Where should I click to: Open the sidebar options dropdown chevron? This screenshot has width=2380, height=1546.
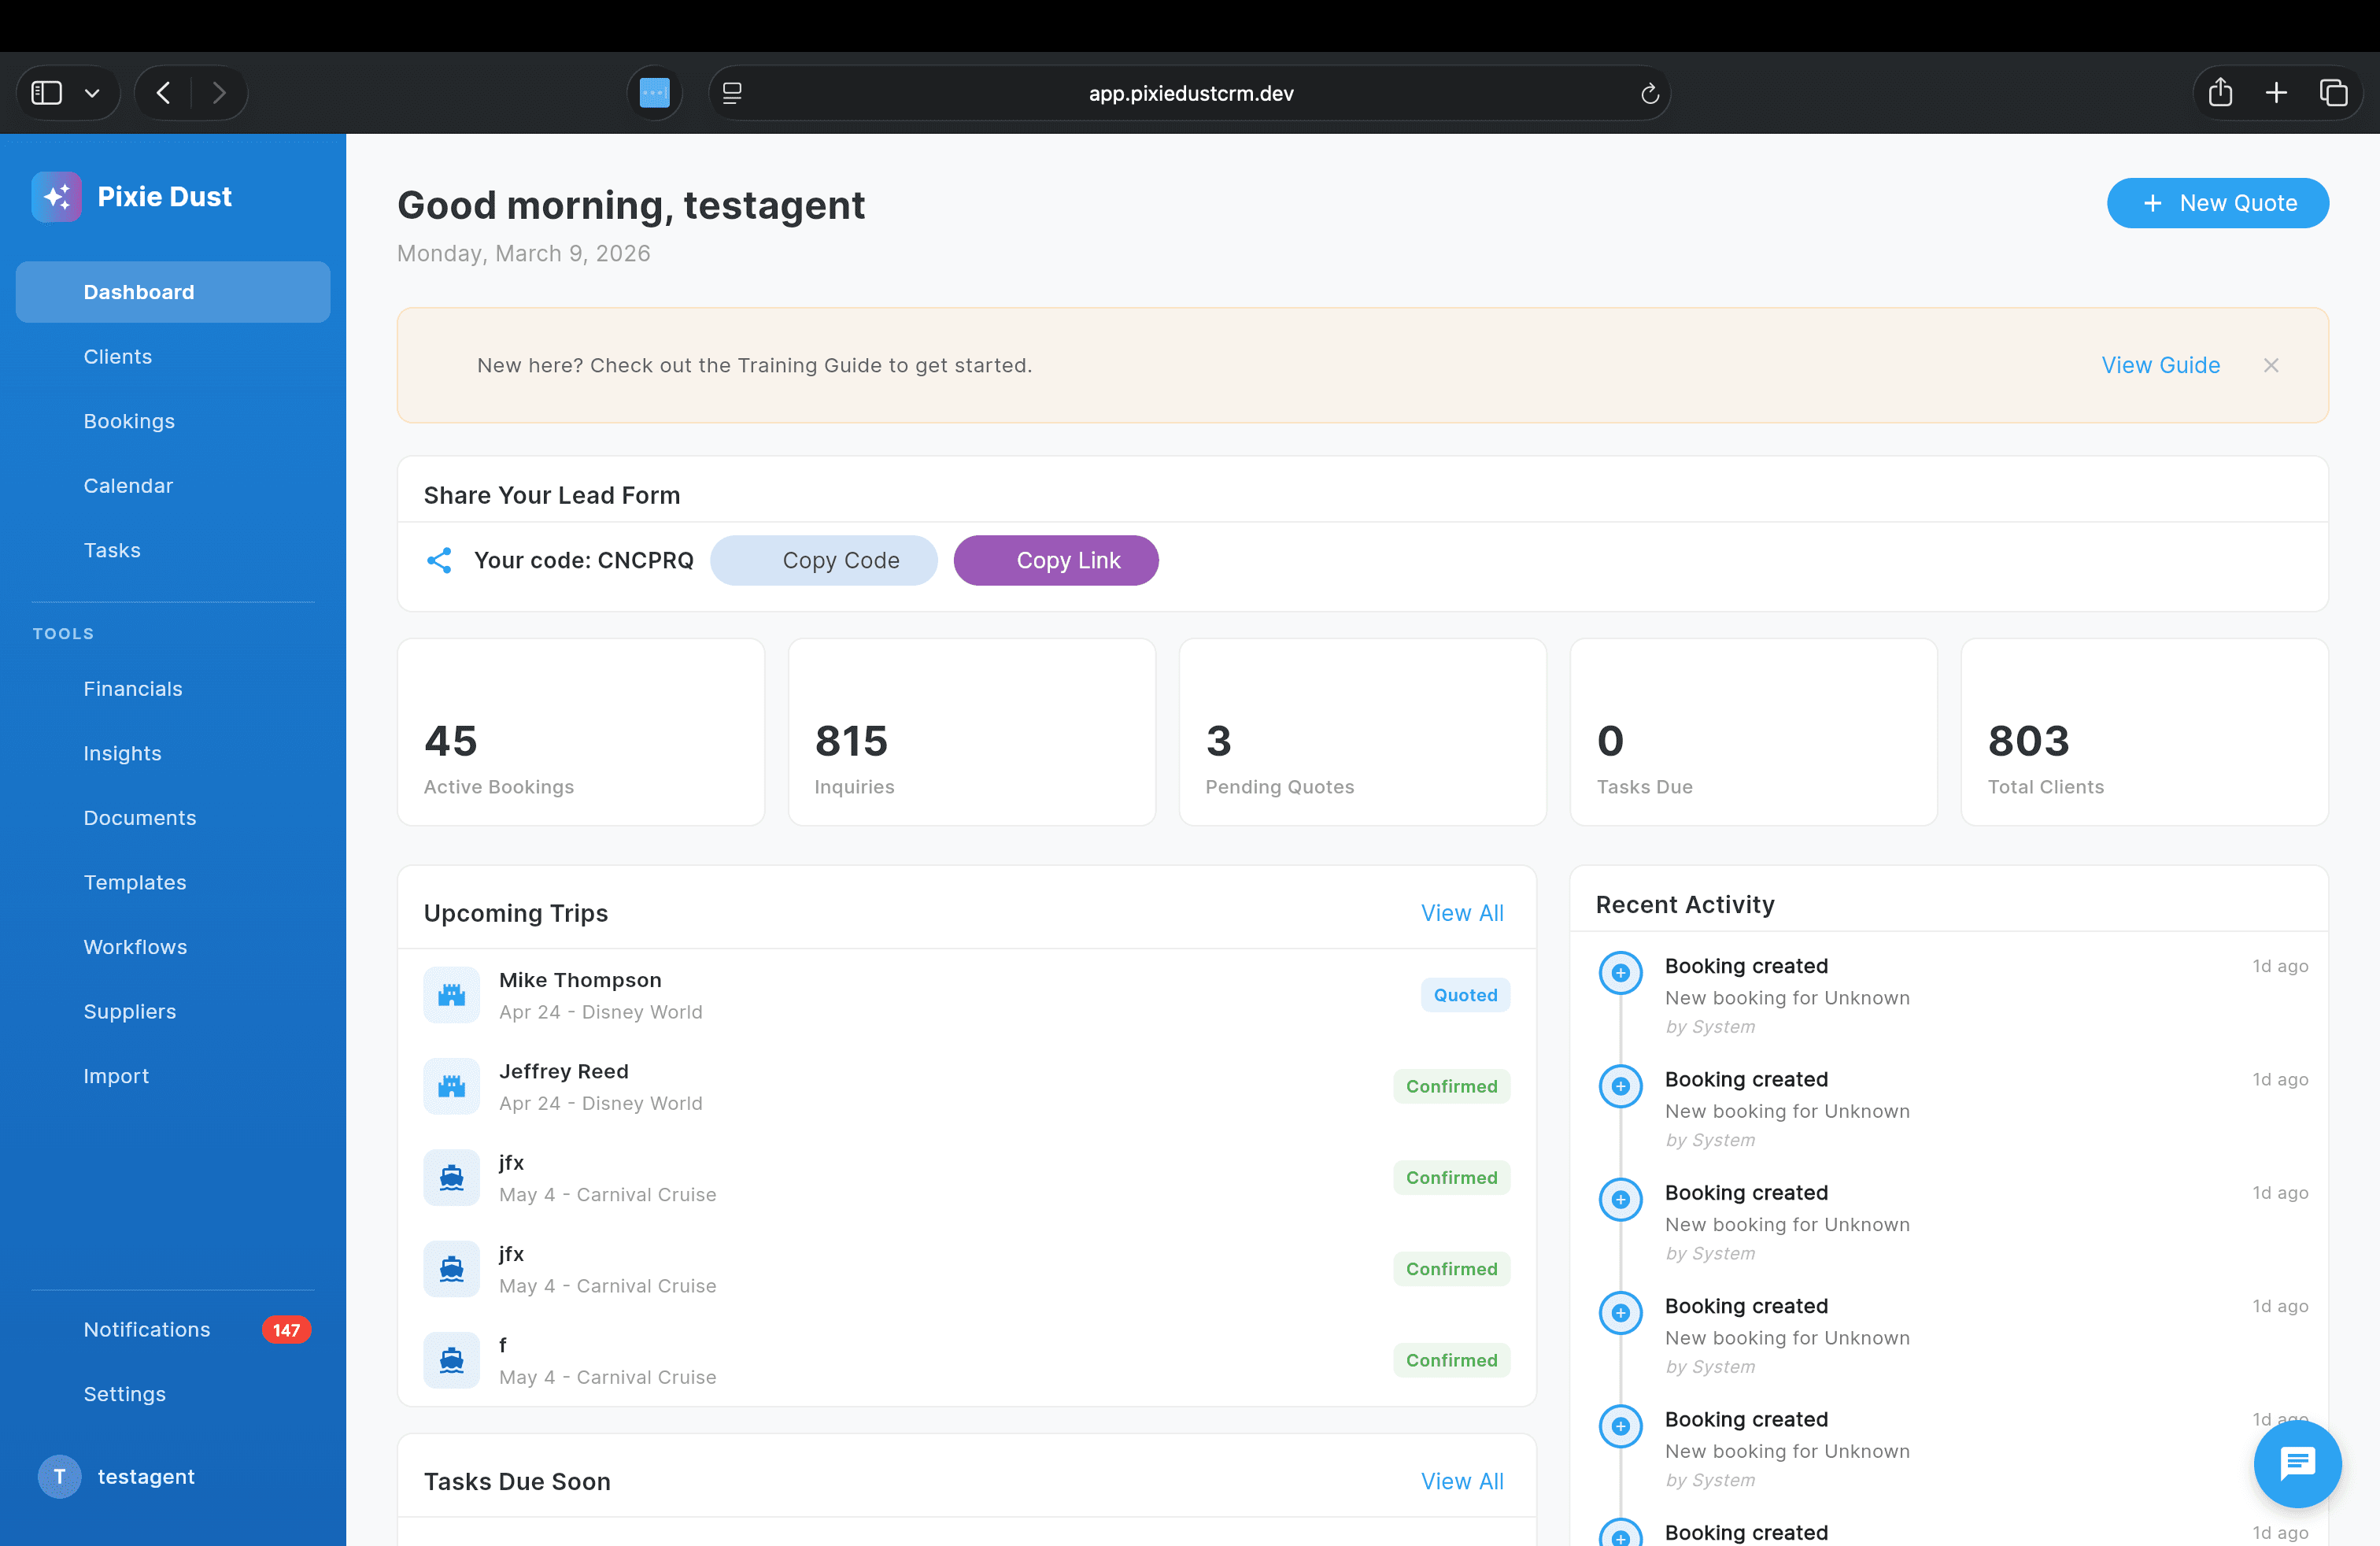coord(92,93)
